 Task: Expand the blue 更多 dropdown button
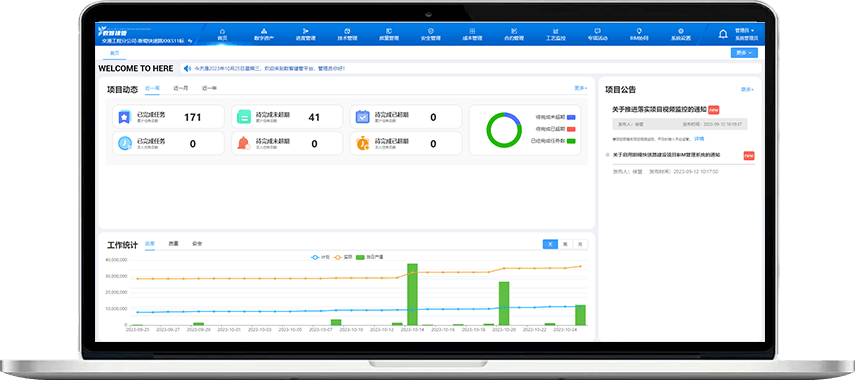pos(744,53)
